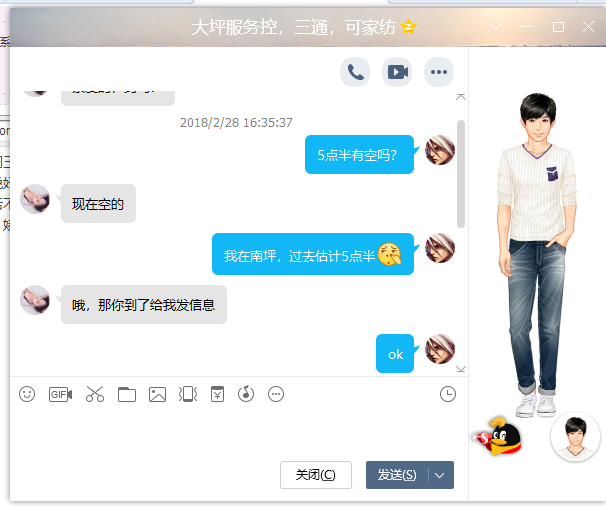Screen dimensions: 606x506
Task: Click the QQ show full-body avatar
Action: tap(536, 255)
